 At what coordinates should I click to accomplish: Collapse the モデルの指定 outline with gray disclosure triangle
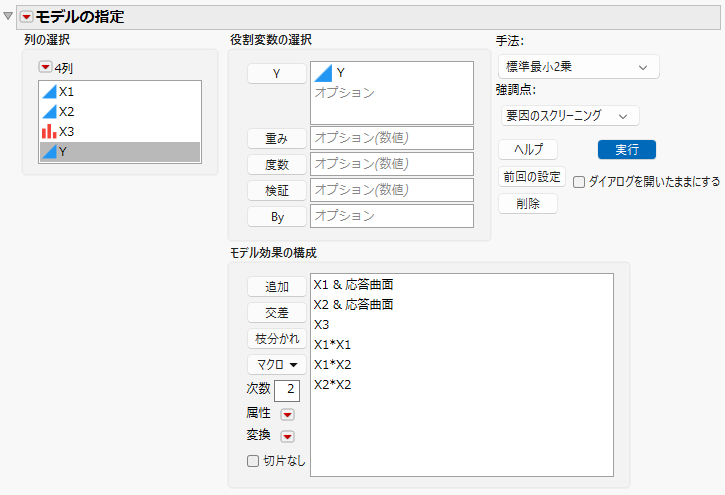point(8,17)
